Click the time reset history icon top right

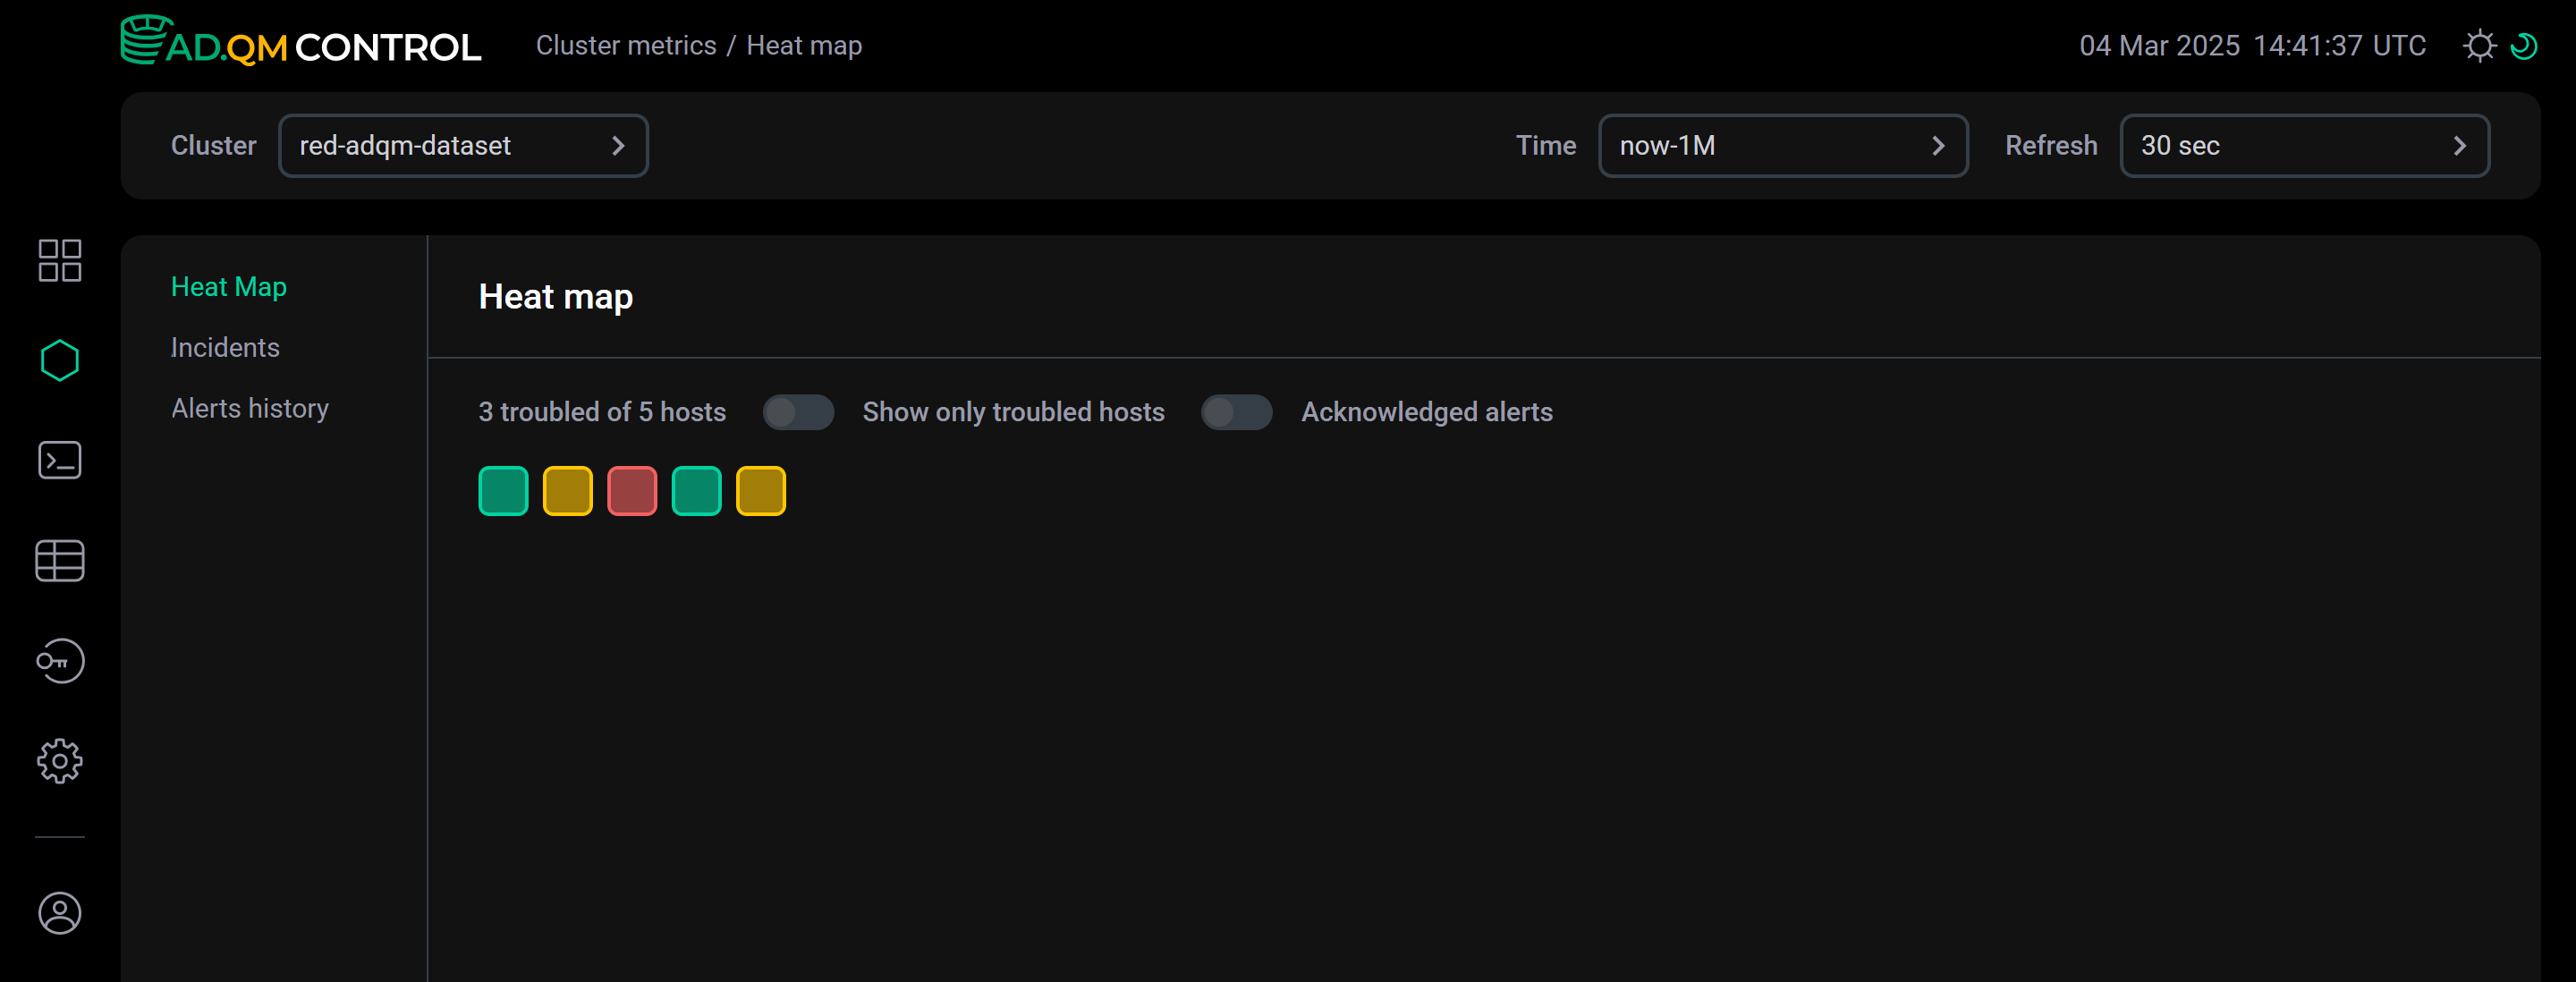pos(2524,45)
